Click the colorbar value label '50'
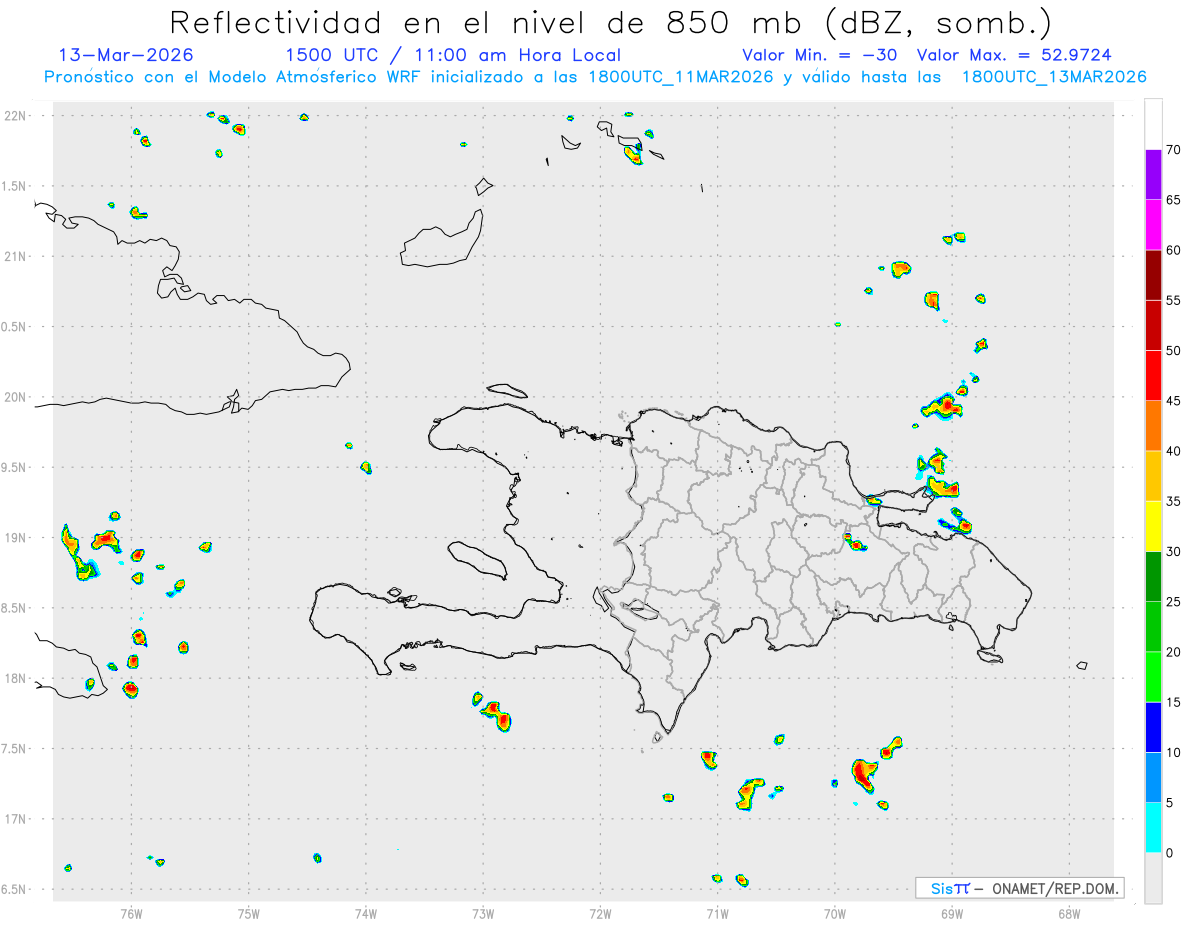 (1173, 350)
